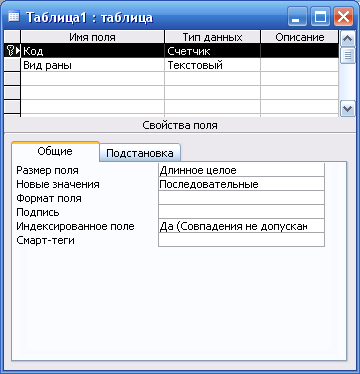Click the Описание cell for Вид раны
The width and height of the screenshot is (360, 374).
[300, 65]
